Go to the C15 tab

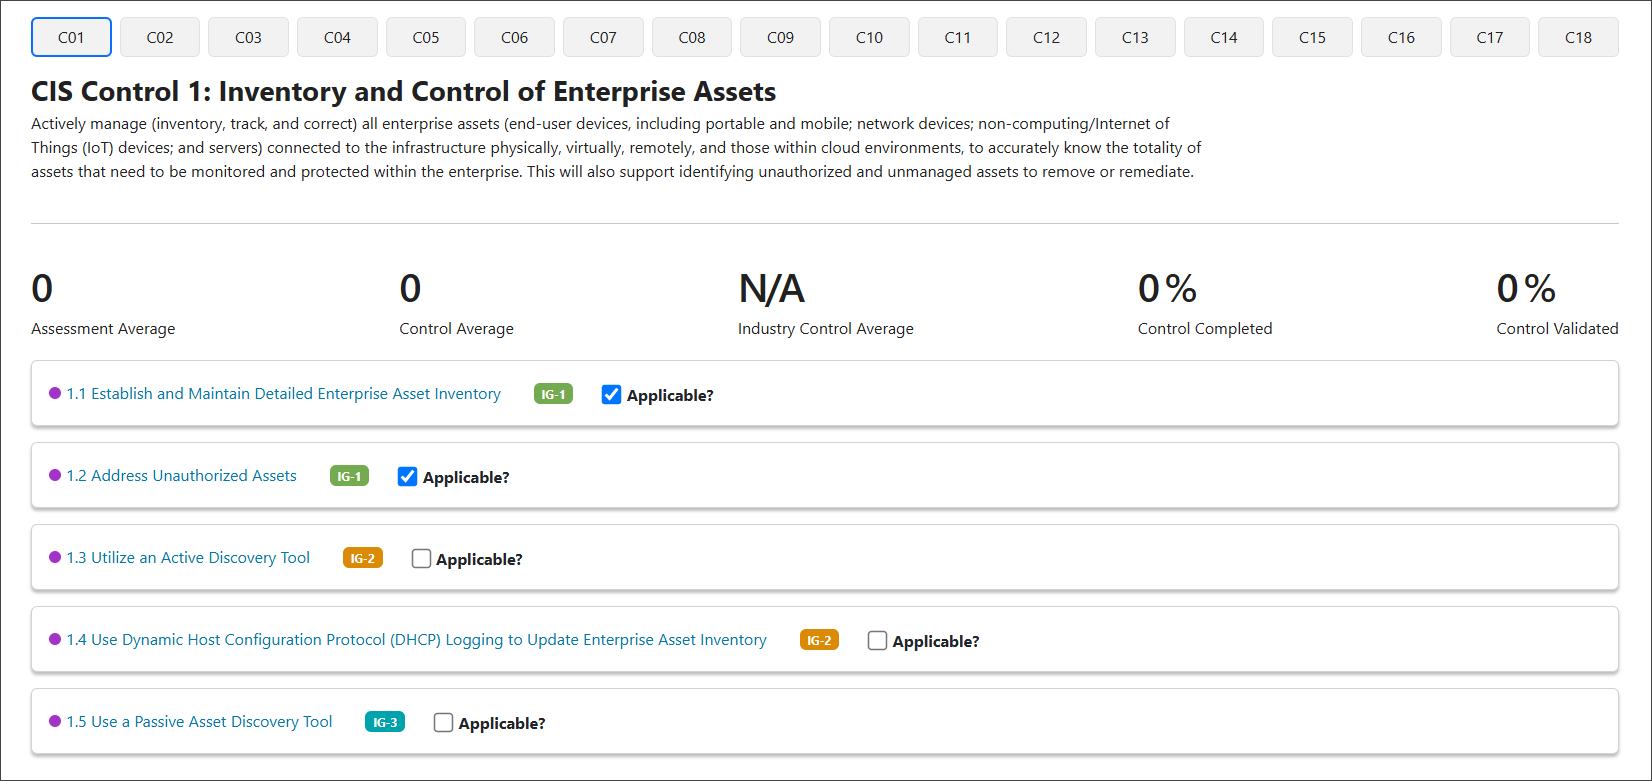[1312, 37]
